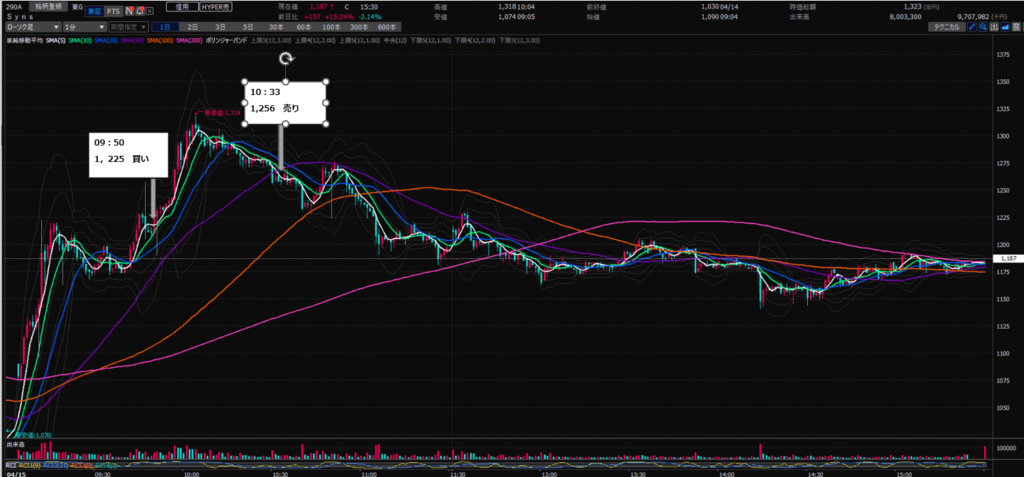
Task: Click the orange 'SMA(100)' legend label
Action: point(159,41)
